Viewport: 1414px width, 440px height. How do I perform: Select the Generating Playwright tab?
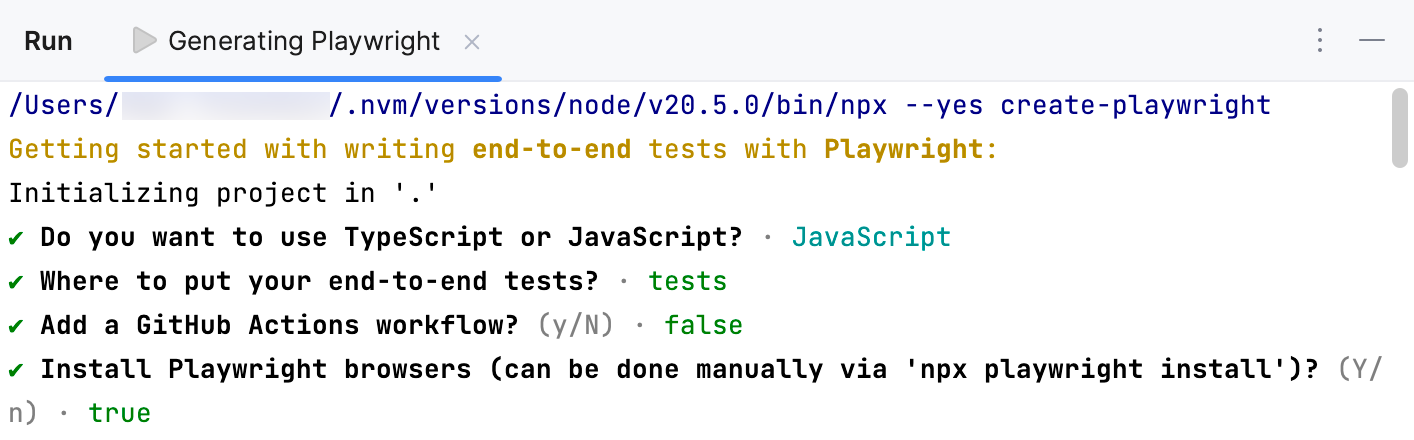pos(303,41)
